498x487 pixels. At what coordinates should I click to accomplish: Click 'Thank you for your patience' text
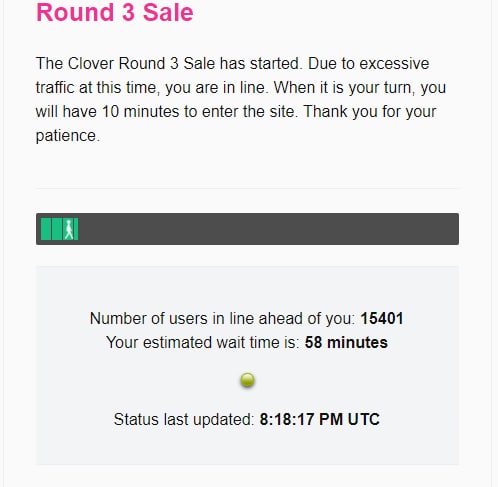[x=236, y=124]
